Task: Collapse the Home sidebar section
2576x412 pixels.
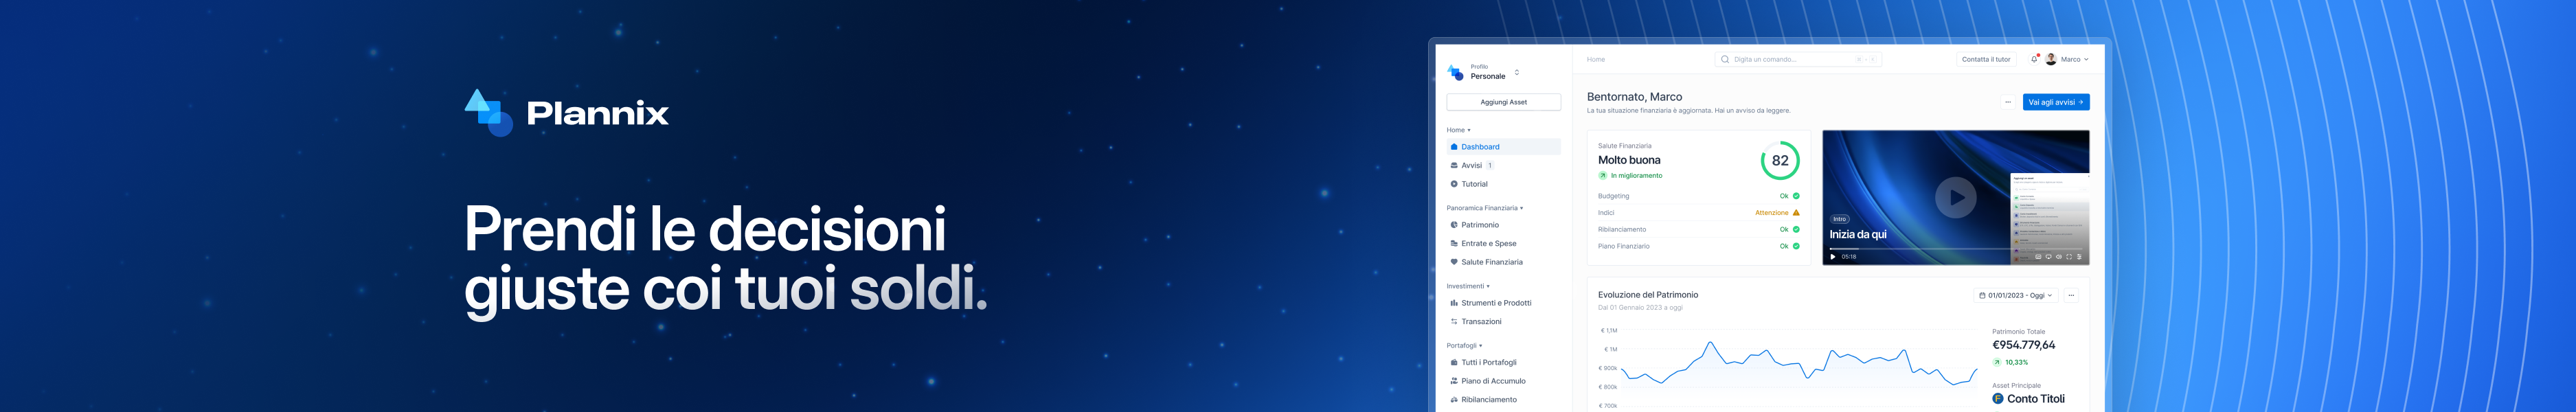Action: [x=1458, y=130]
